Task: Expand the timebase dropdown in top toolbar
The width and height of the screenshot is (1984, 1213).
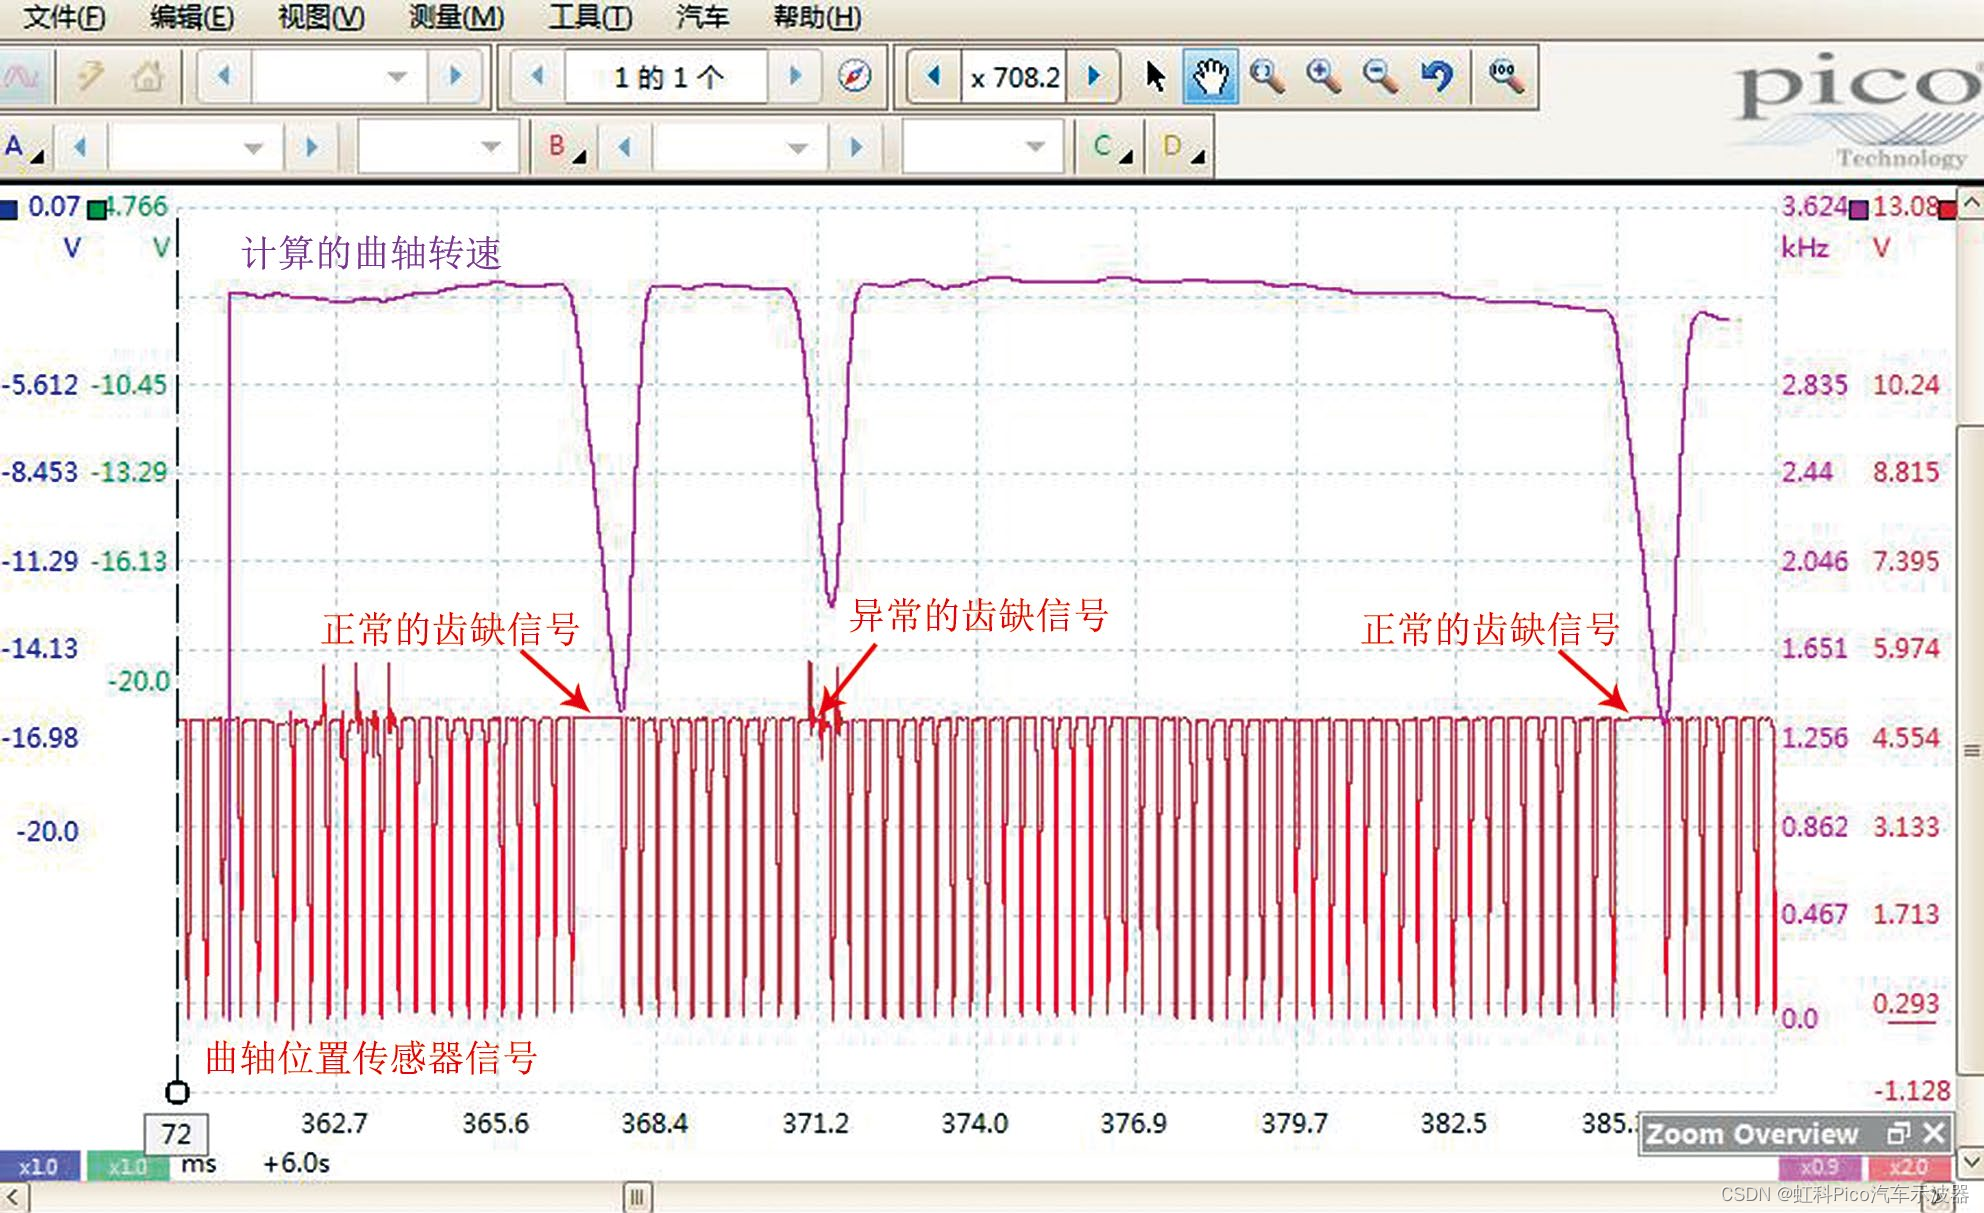Action: click(x=396, y=76)
